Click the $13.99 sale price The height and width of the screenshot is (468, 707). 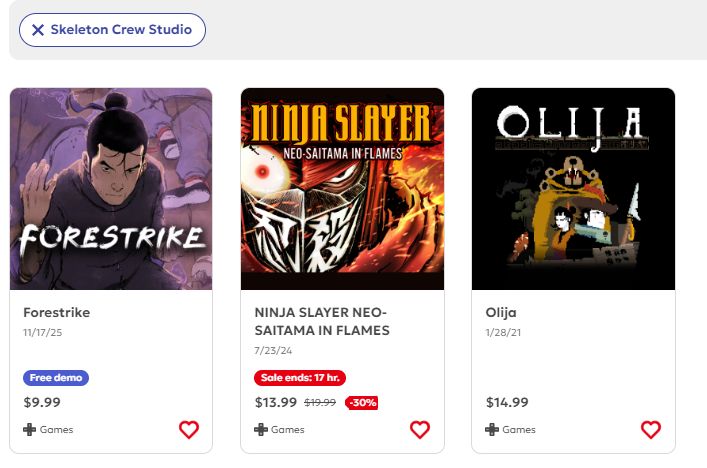click(x=276, y=402)
